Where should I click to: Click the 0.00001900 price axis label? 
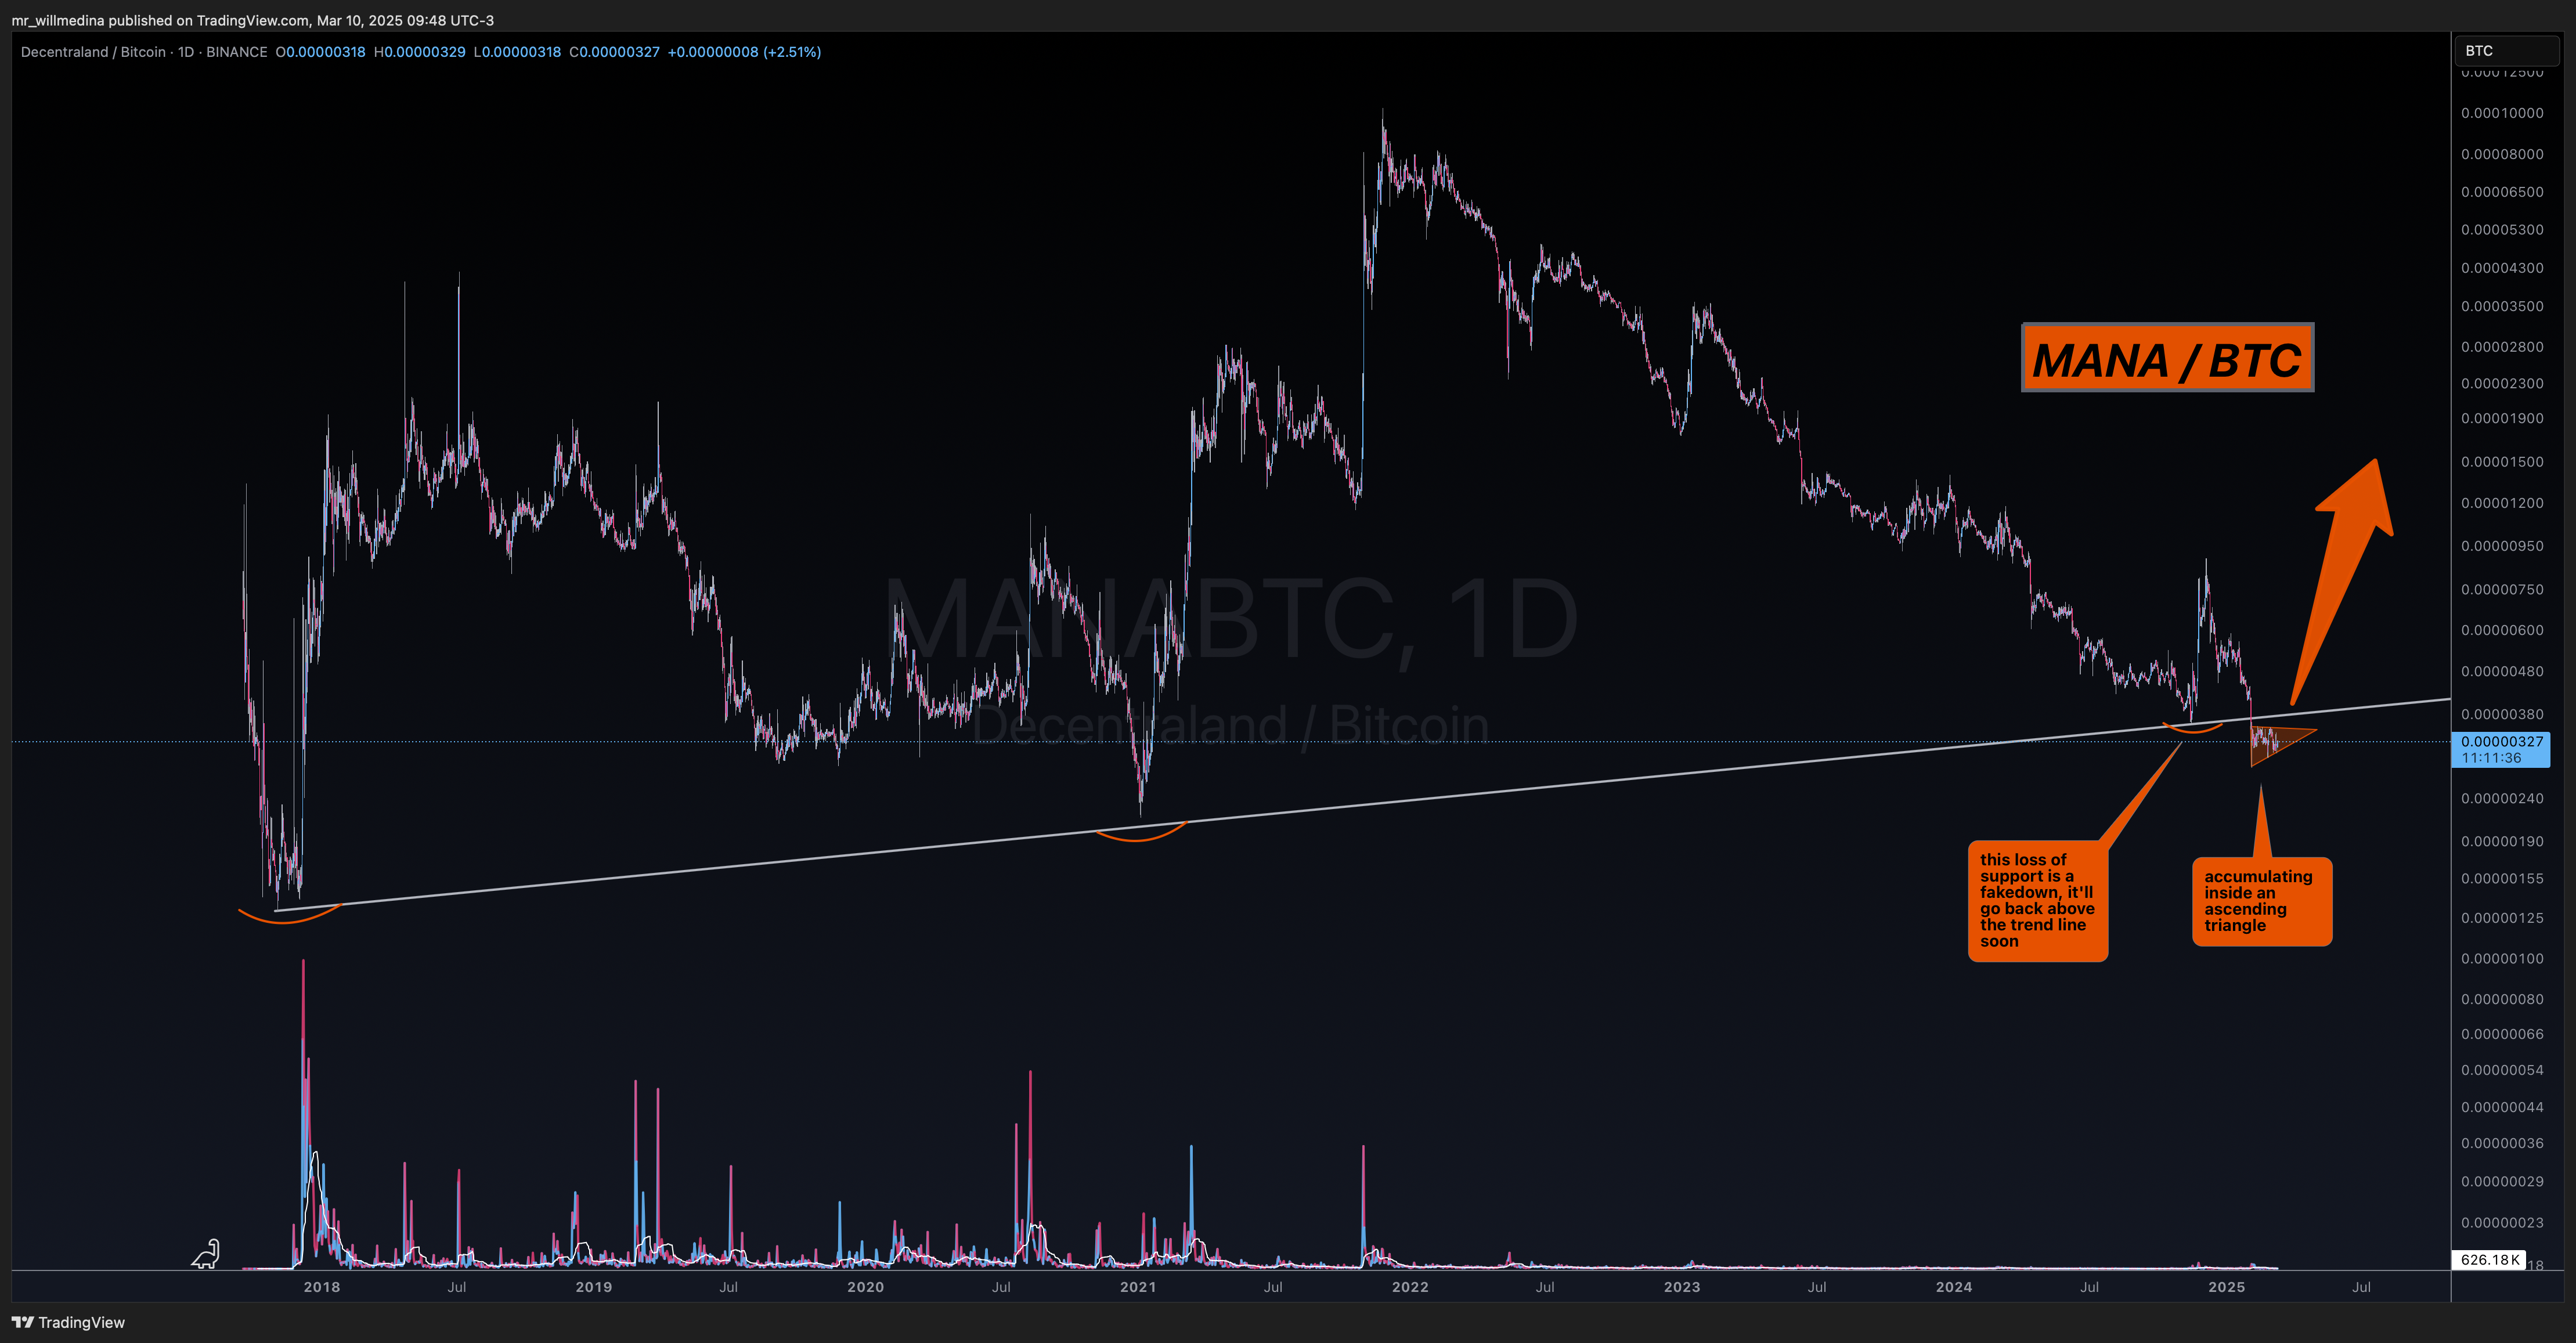(x=2502, y=418)
